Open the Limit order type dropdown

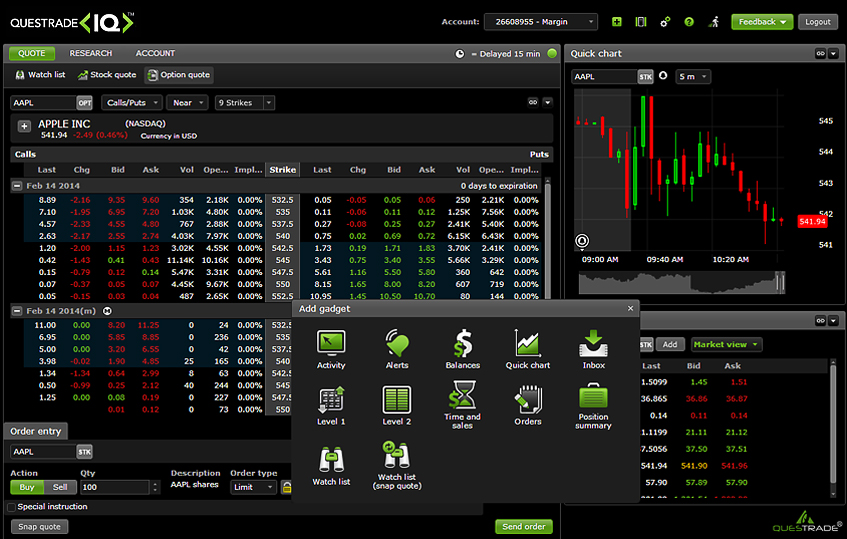pyautogui.click(x=253, y=487)
